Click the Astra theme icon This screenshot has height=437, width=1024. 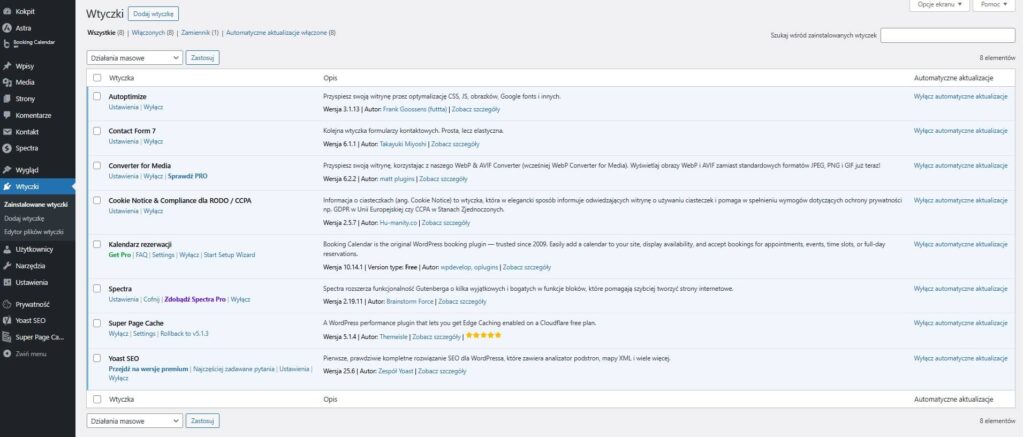pyautogui.click(x=7, y=27)
